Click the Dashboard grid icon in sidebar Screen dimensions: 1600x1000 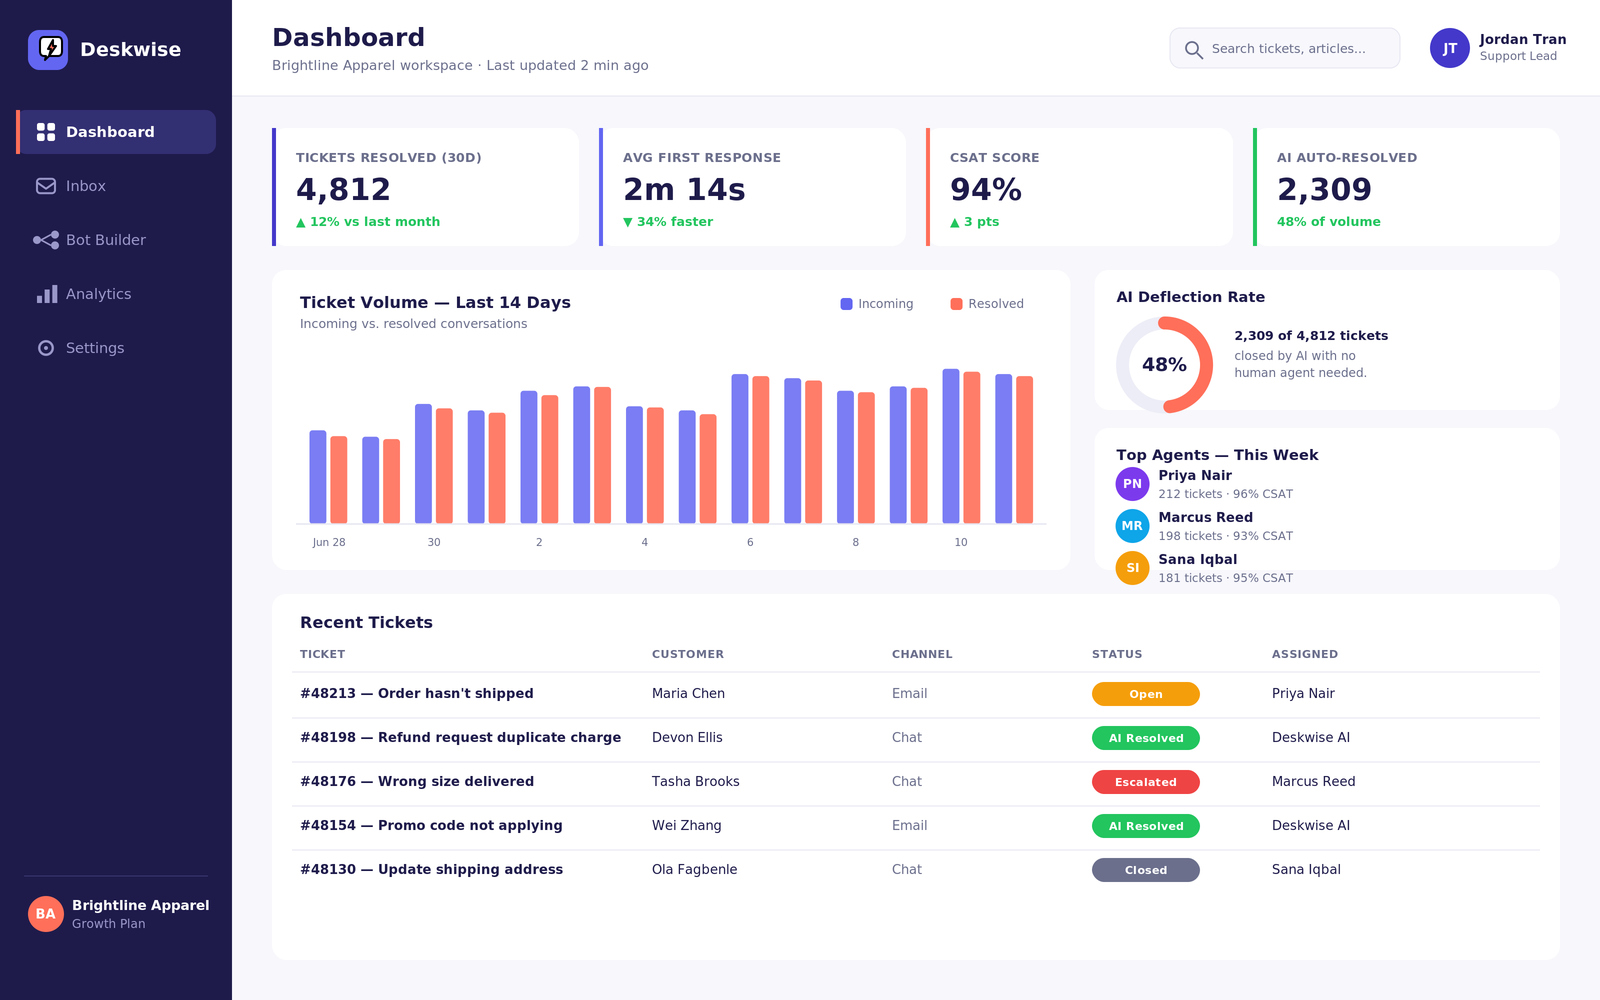click(x=46, y=132)
